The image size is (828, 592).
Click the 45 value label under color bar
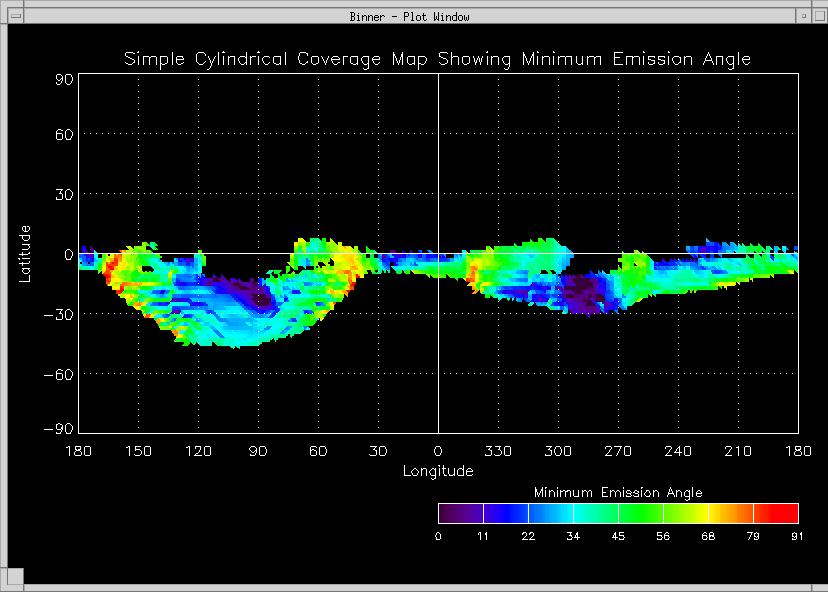tap(618, 537)
